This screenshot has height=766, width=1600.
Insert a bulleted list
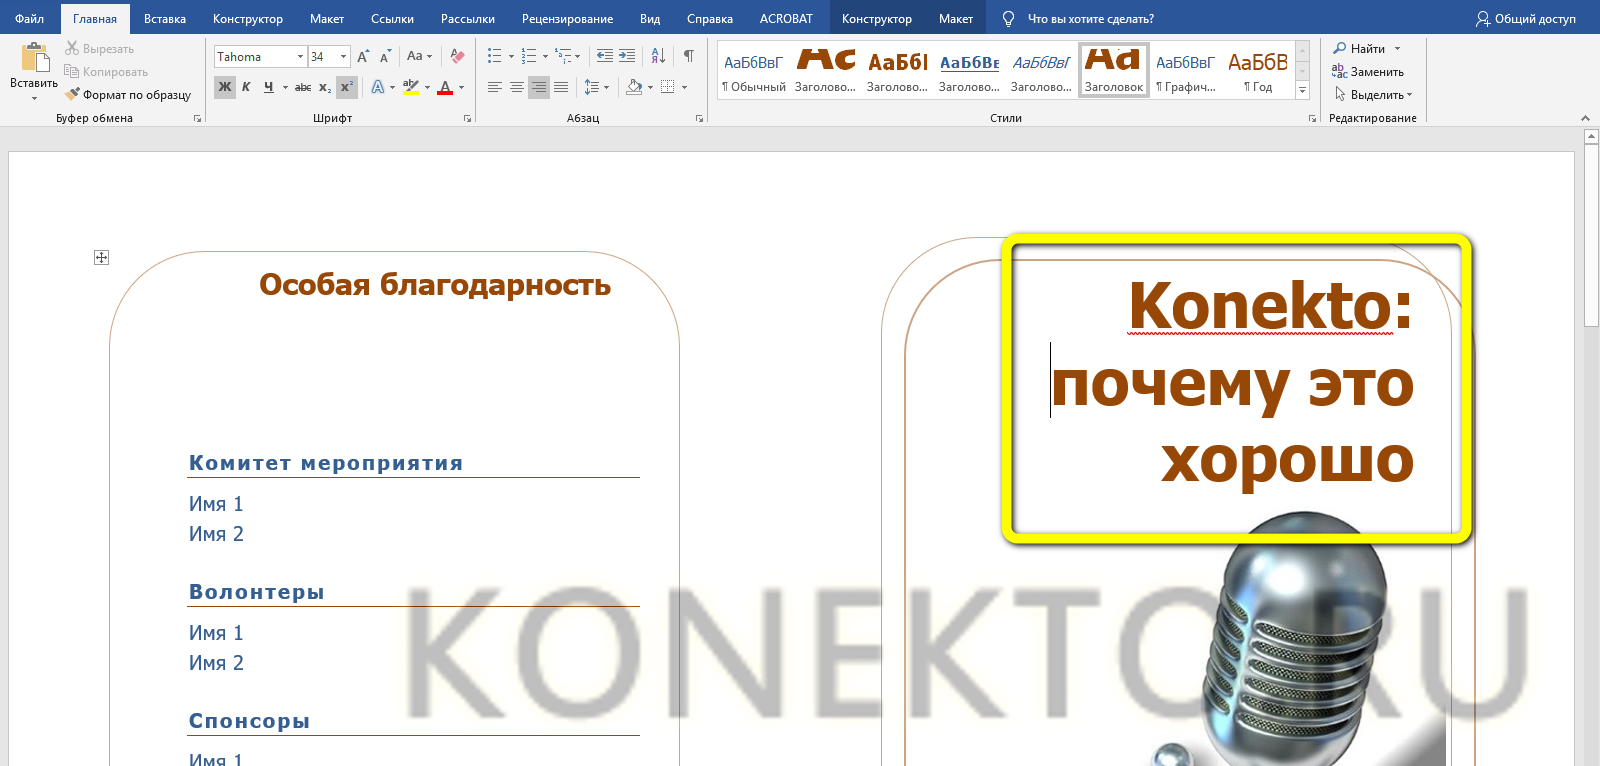click(x=494, y=56)
